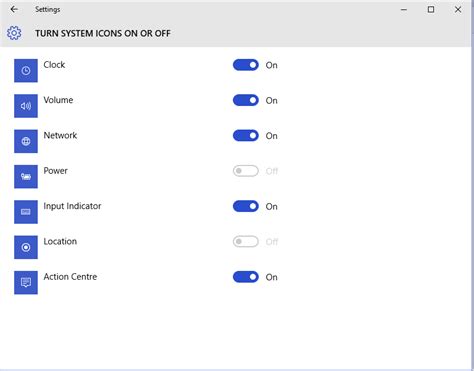Click the greyed-out Location toggle
Viewport: 474px width, 371px height.
click(246, 242)
